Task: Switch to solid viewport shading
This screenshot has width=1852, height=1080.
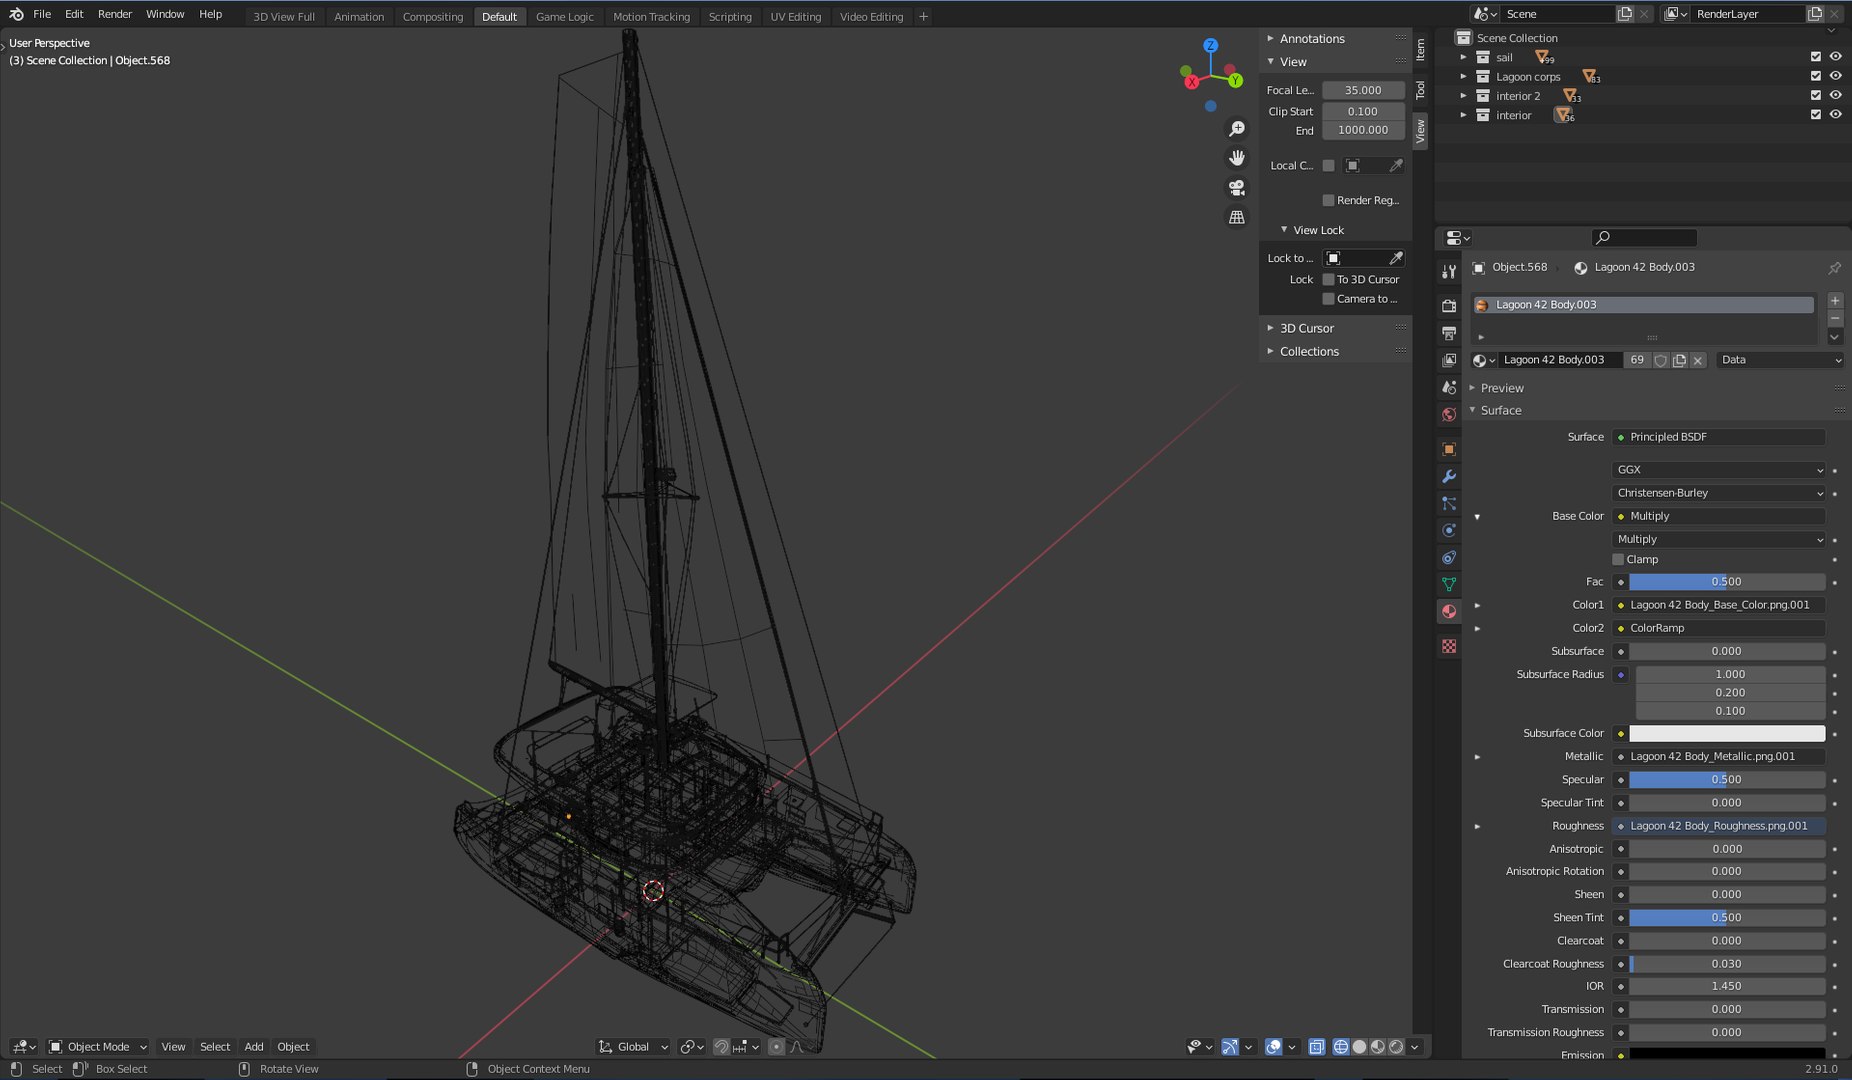Action: point(1359,1047)
